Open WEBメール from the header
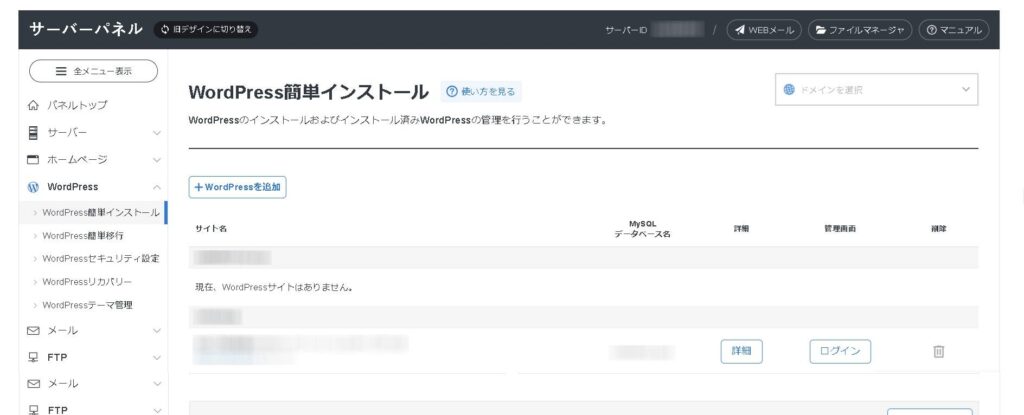The image size is (1024, 415). click(763, 30)
